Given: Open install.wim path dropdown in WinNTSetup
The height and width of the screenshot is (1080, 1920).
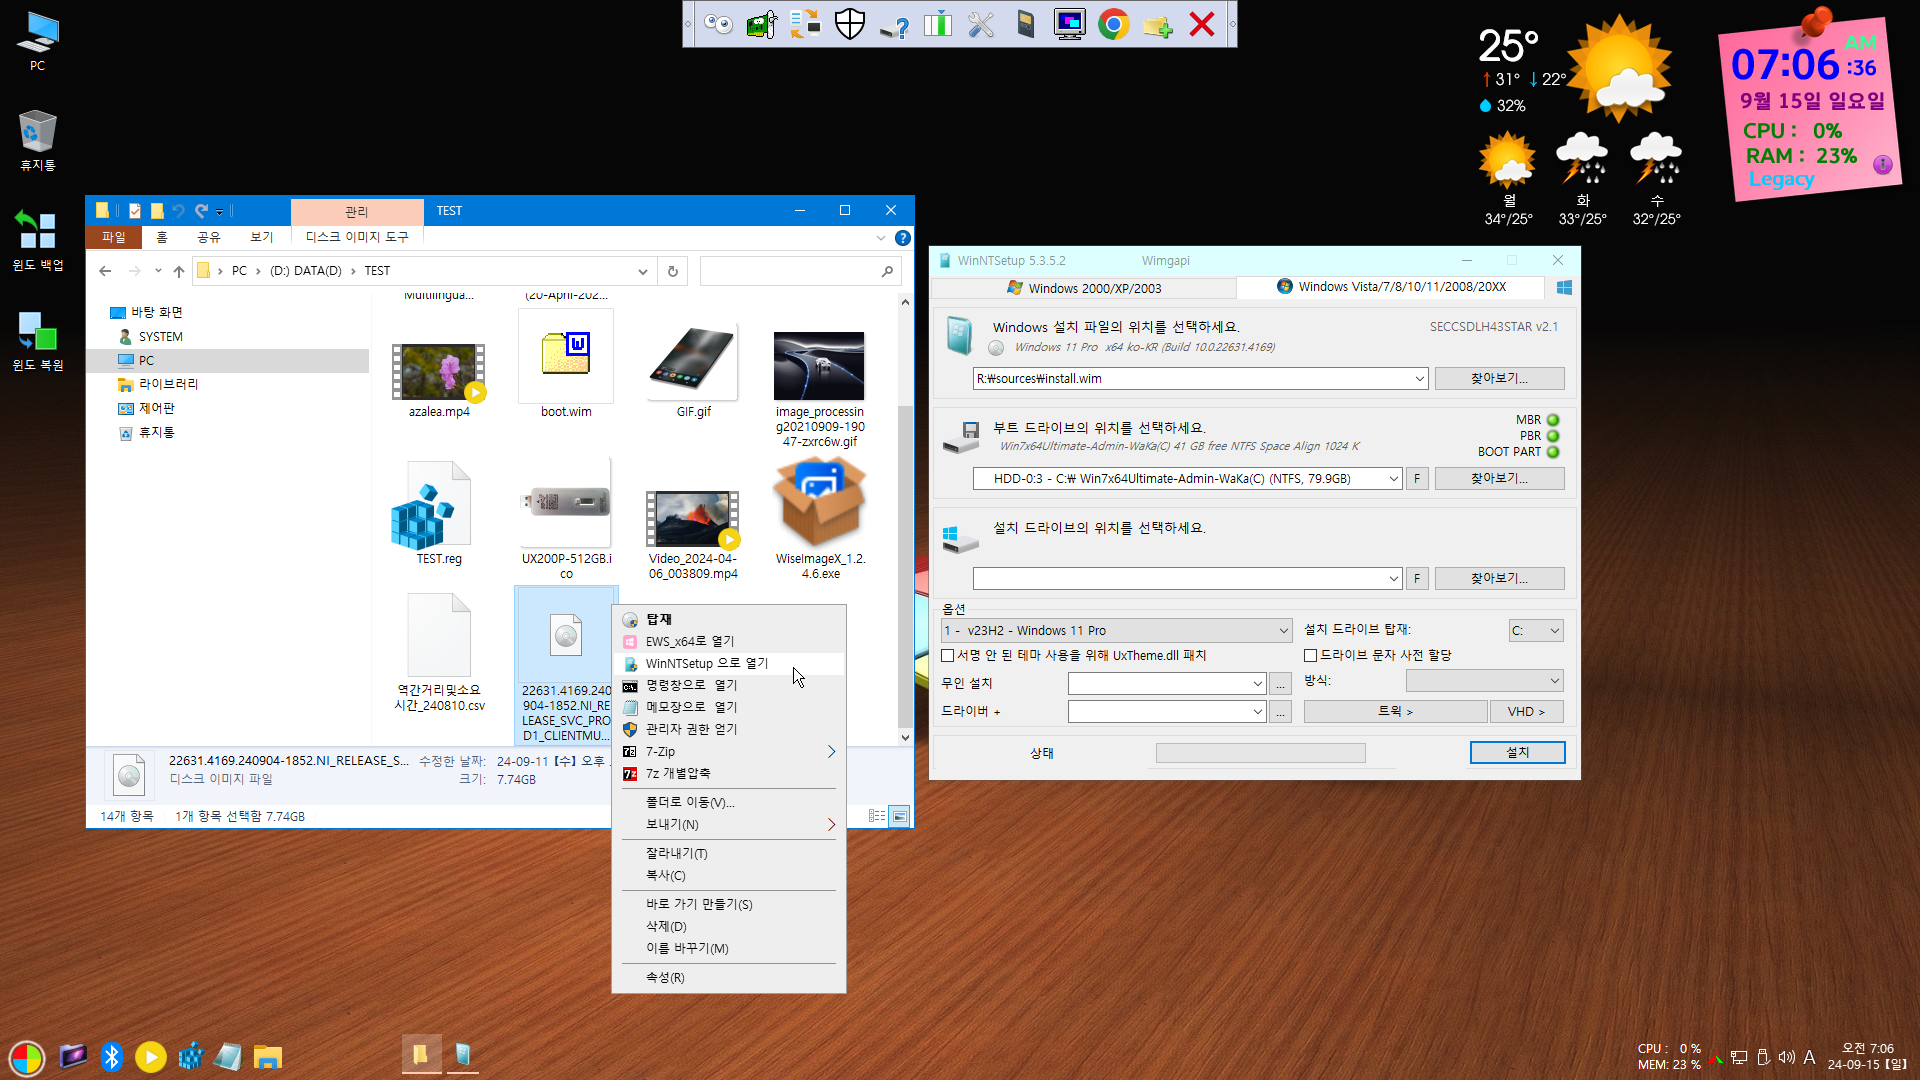Looking at the screenshot, I should pyautogui.click(x=1419, y=379).
